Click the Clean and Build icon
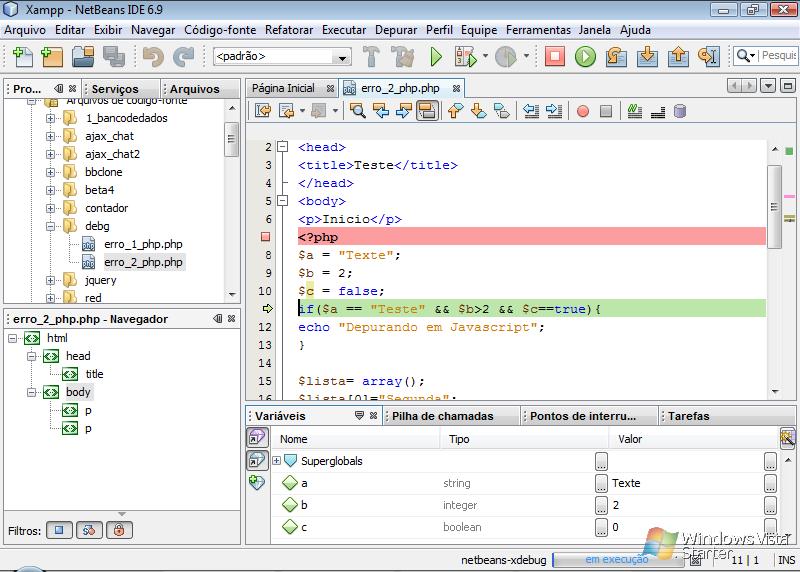 tap(403, 56)
